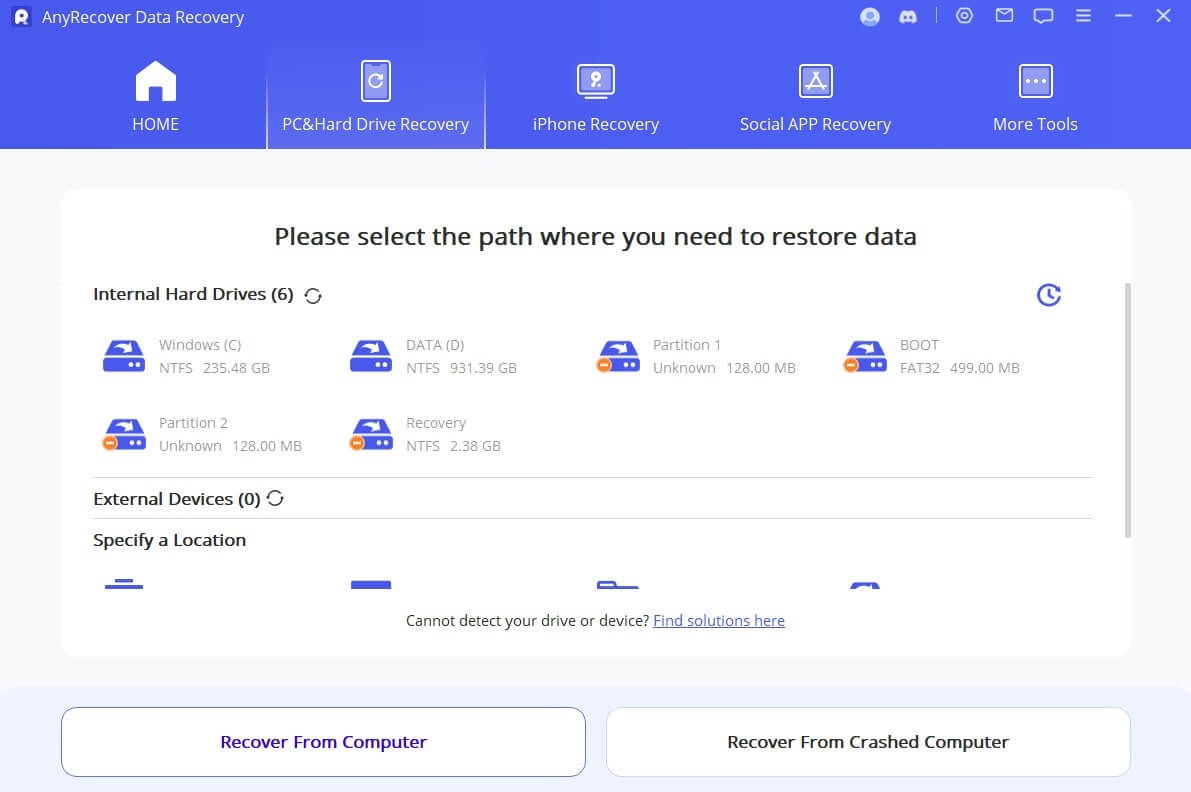Viewport: 1191px width, 792px height.
Task: Click the Find solutions here link
Action: point(719,621)
